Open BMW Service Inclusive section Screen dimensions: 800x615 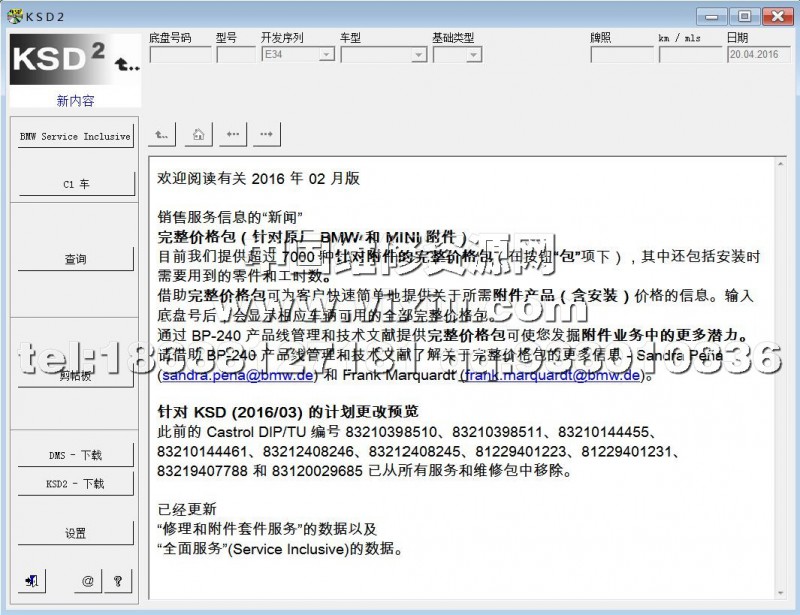(x=76, y=136)
